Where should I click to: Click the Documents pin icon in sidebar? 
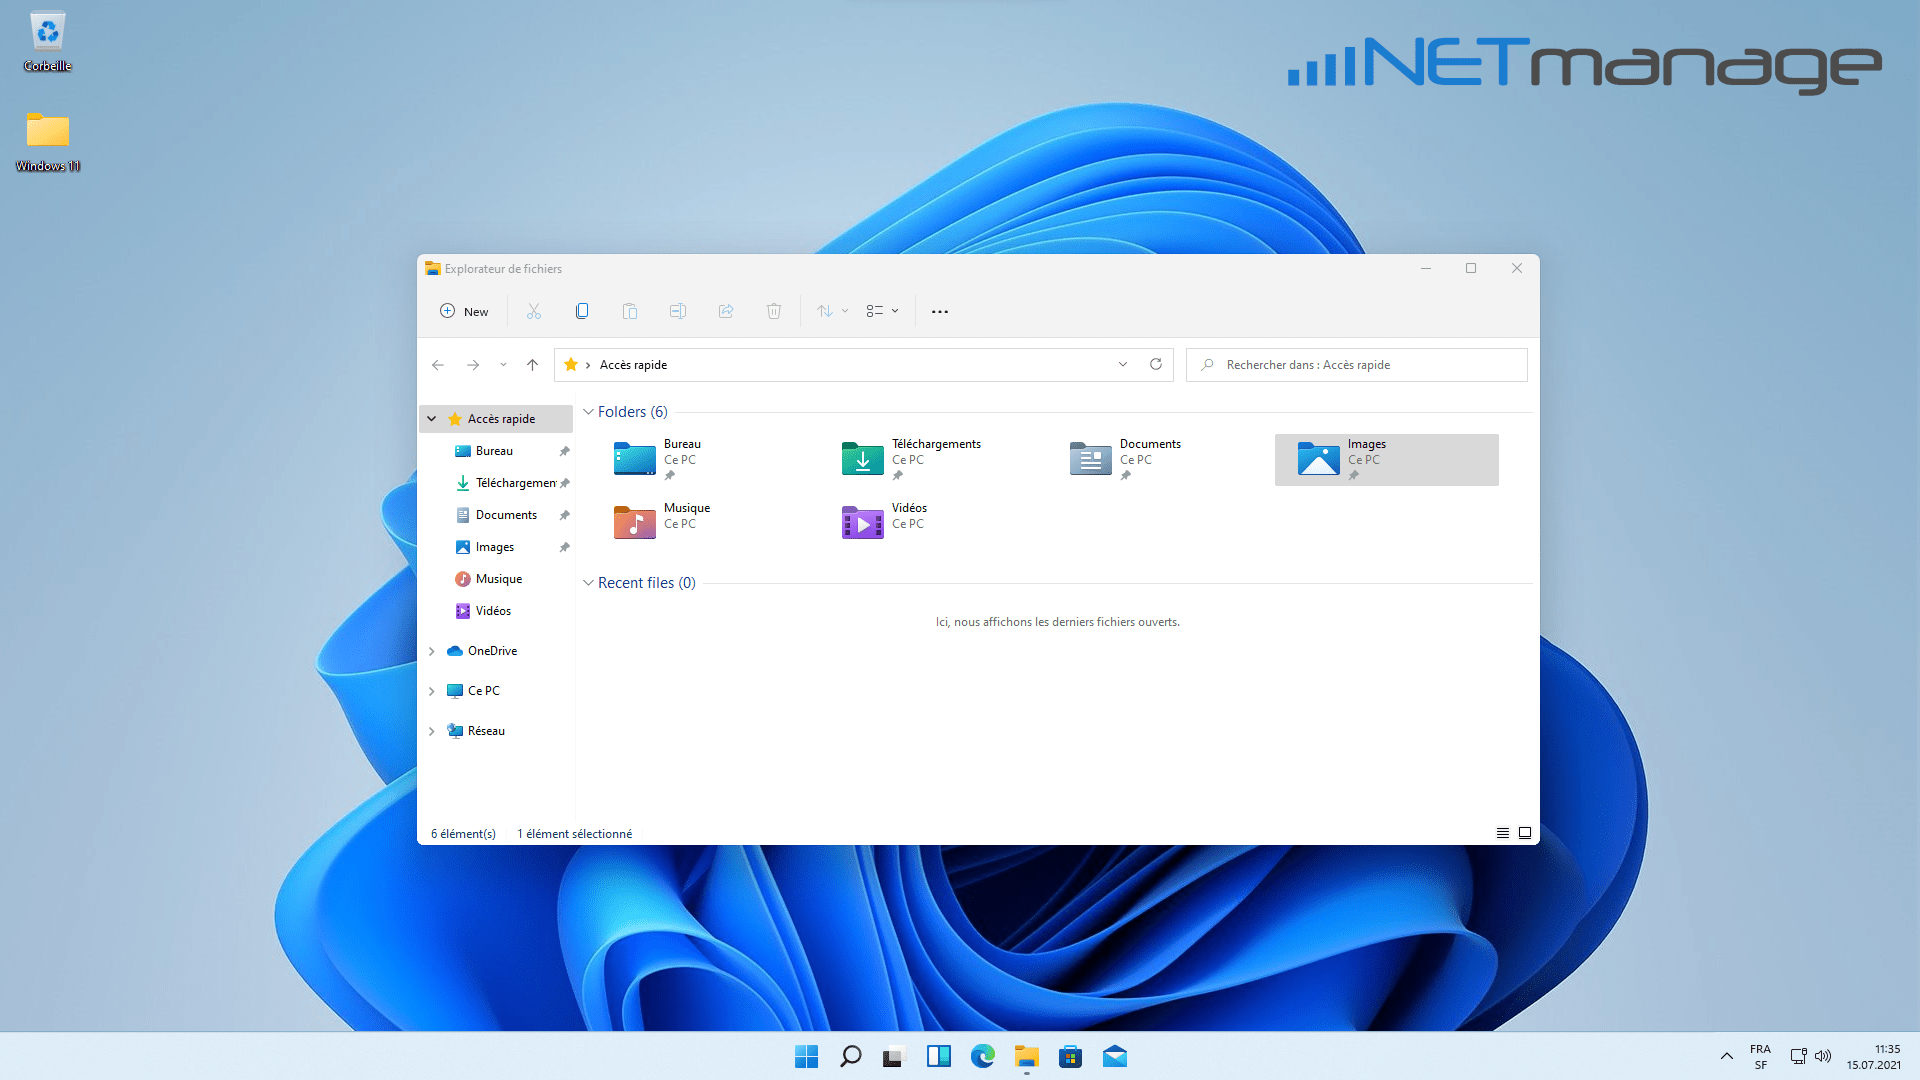(564, 515)
